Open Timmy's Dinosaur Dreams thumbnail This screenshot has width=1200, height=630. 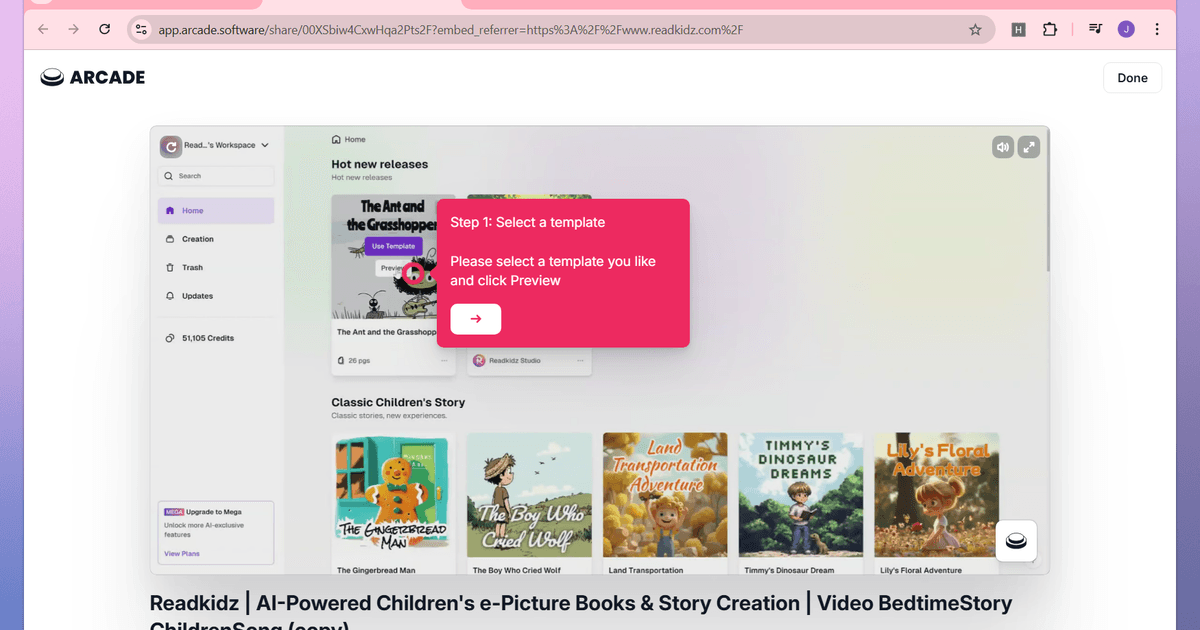point(801,495)
